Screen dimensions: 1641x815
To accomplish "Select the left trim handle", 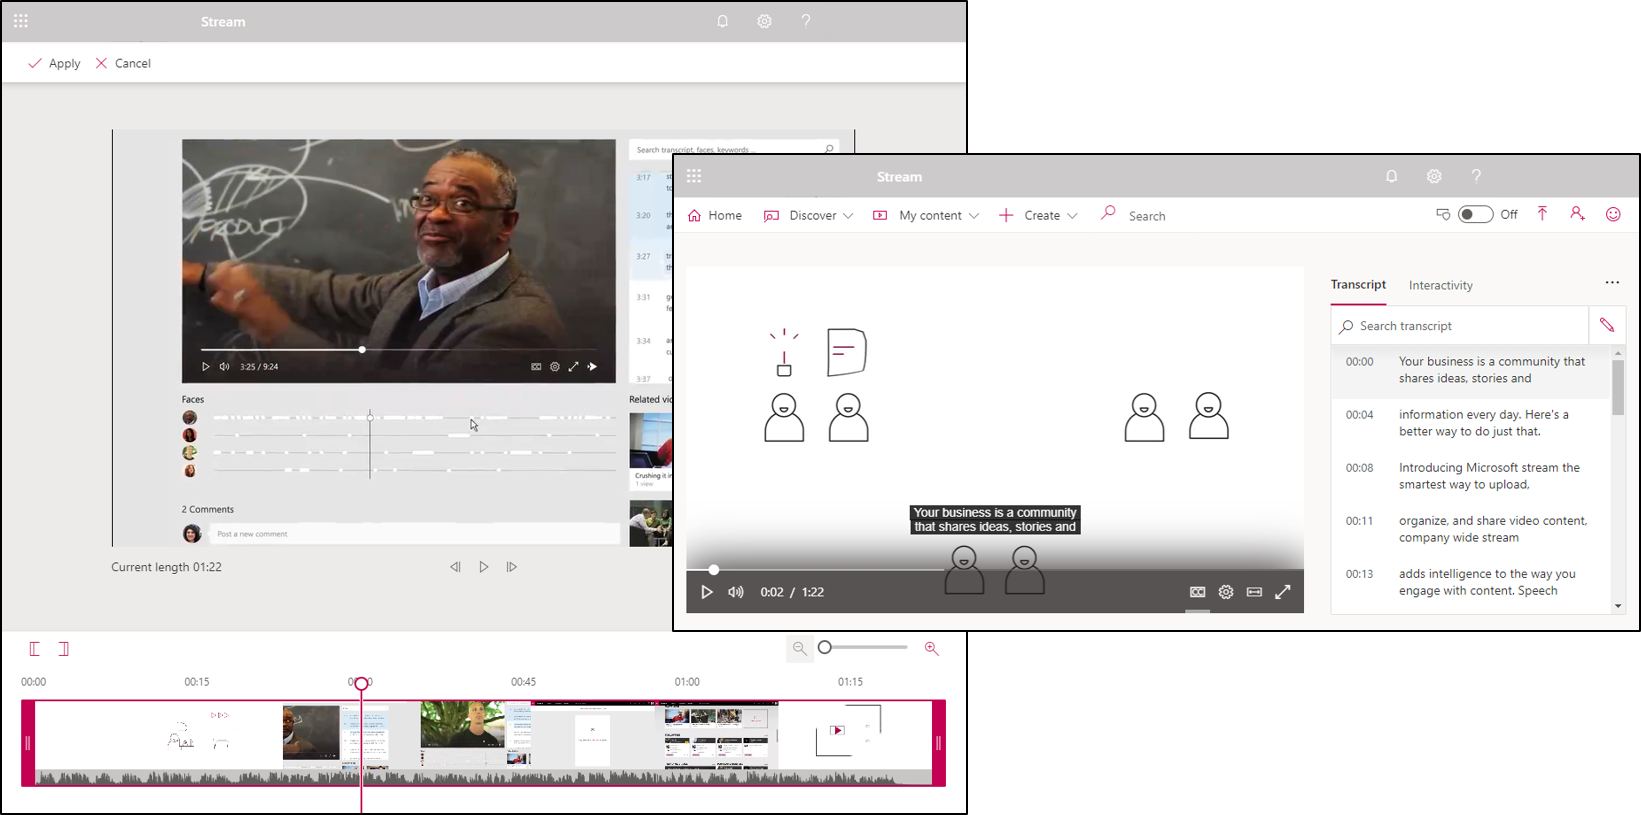I will click(28, 743).
